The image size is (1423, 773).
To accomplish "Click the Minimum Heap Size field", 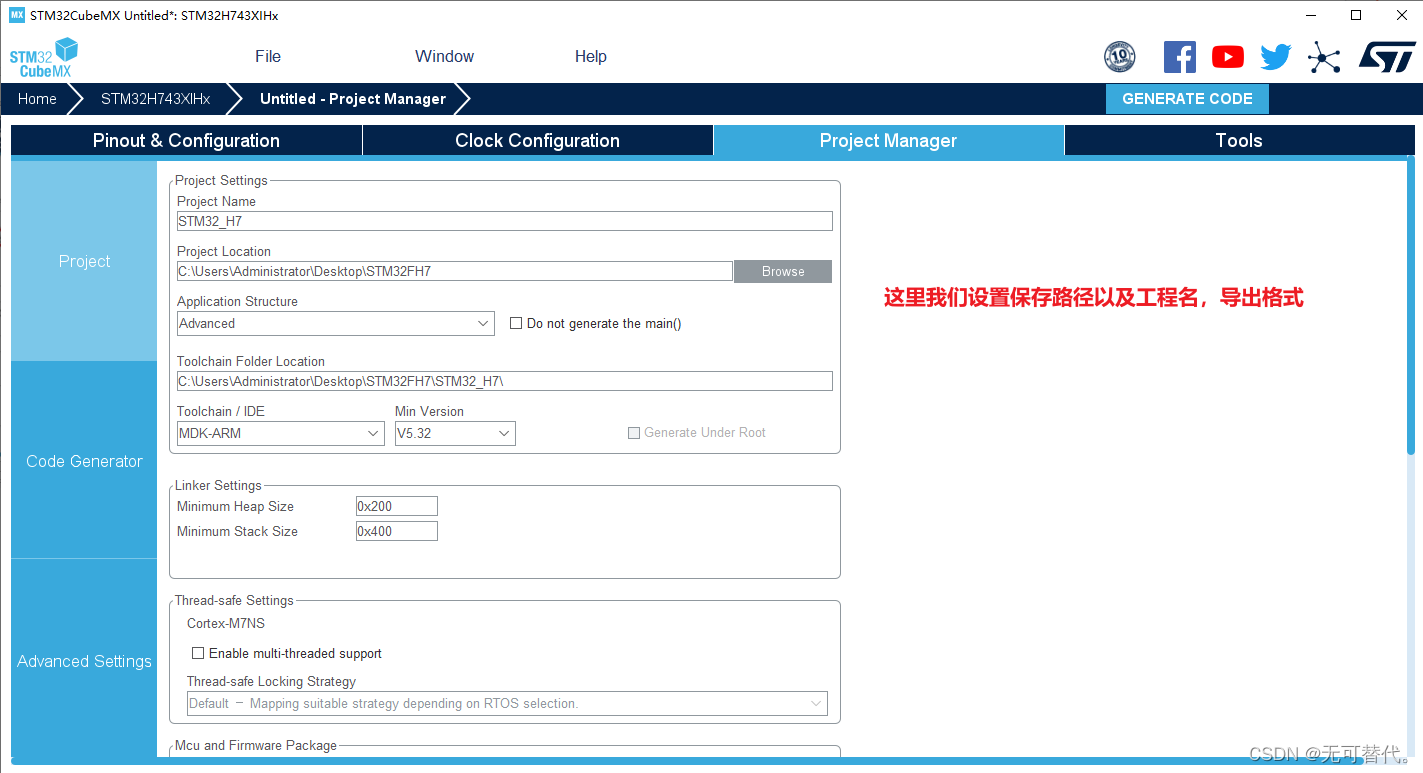I will tap(397, 506).
